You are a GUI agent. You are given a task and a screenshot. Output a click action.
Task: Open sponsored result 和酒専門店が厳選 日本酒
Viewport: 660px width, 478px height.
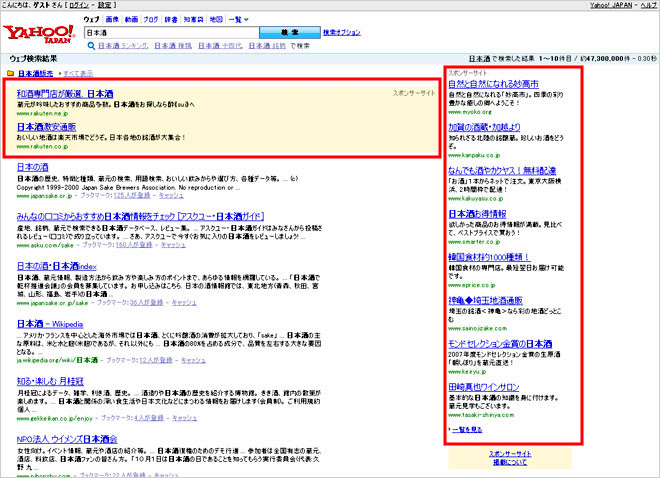pyautogui.click(x=65, y=94)
